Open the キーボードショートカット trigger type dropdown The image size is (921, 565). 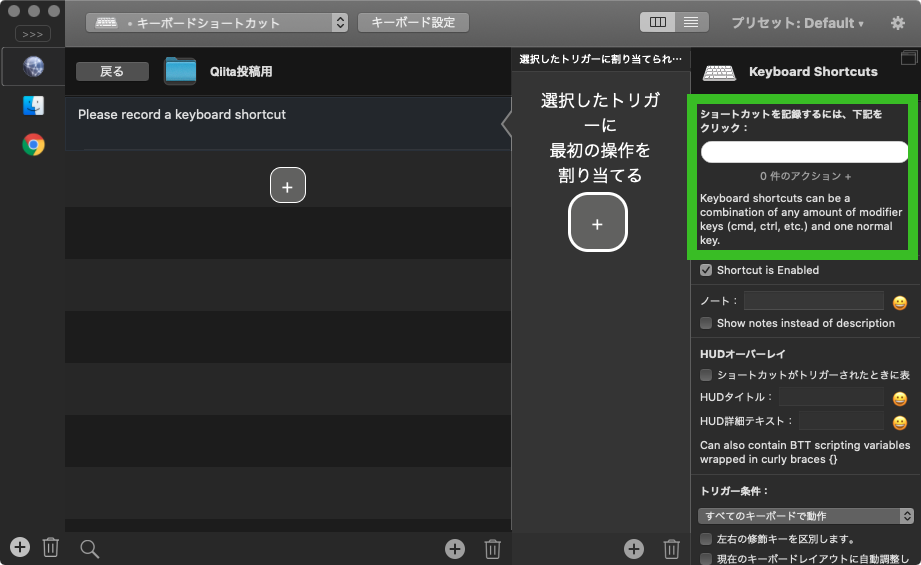[x=217, y=23]
